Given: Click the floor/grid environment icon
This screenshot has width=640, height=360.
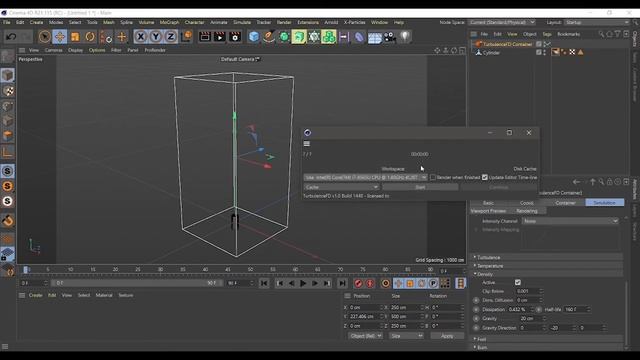Looking at the screenshot, I should (x=375, y=38).
